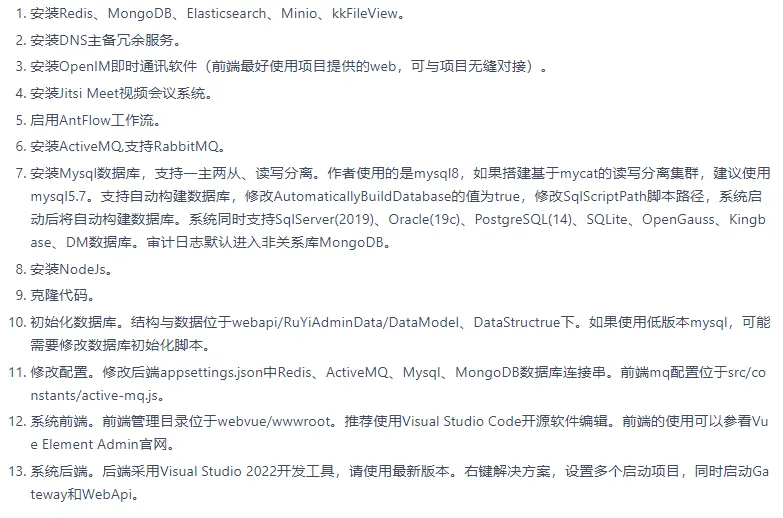Click Element Admin official site text
This screenshot has width=783, height=518.
(103, 444)
